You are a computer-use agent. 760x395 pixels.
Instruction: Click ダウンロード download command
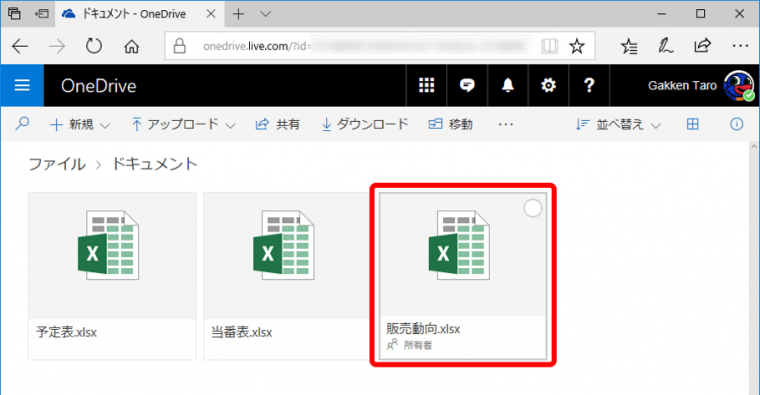pos(364,125)
